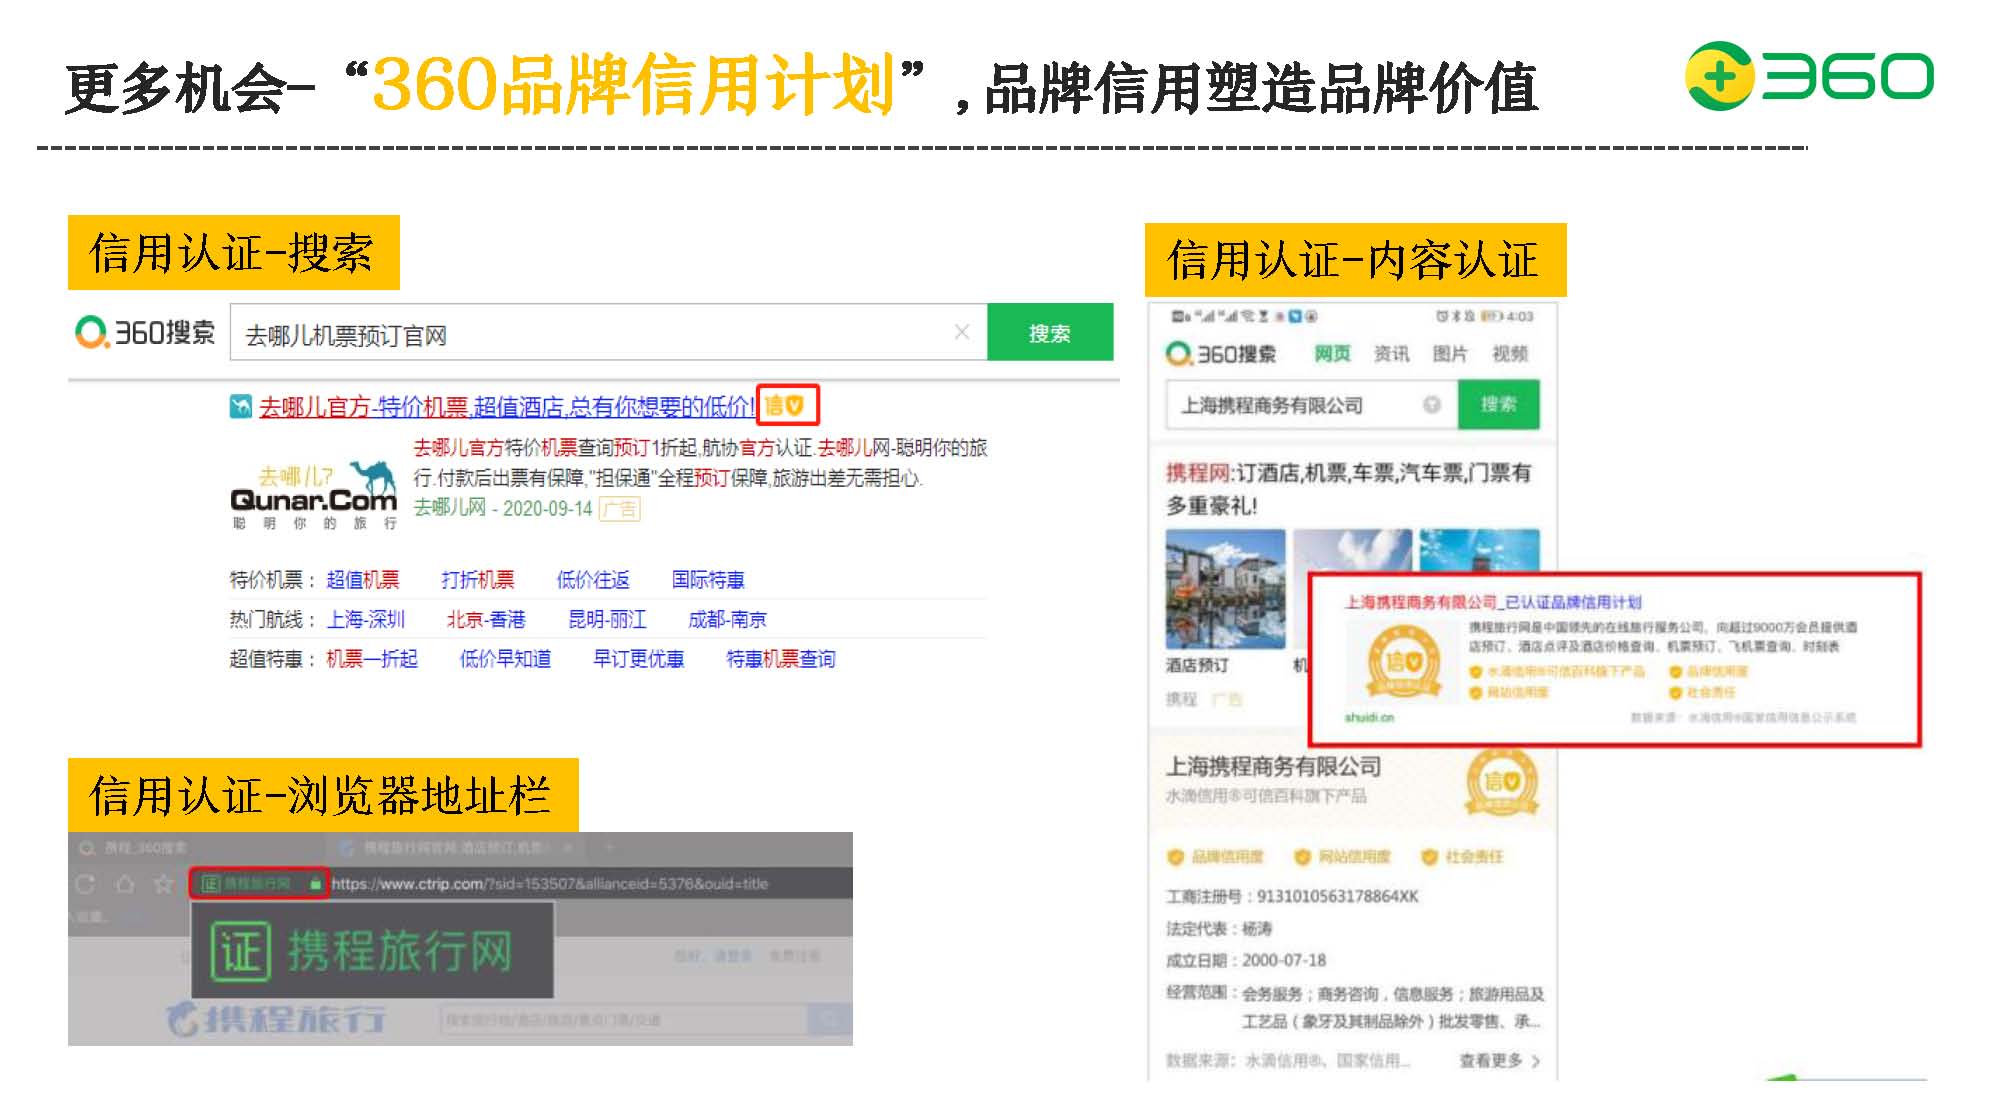1990x1120 pixels.
Task: Click the enlarged 证 携程旅行网 certificate popup
Action: tap(372, 950)
